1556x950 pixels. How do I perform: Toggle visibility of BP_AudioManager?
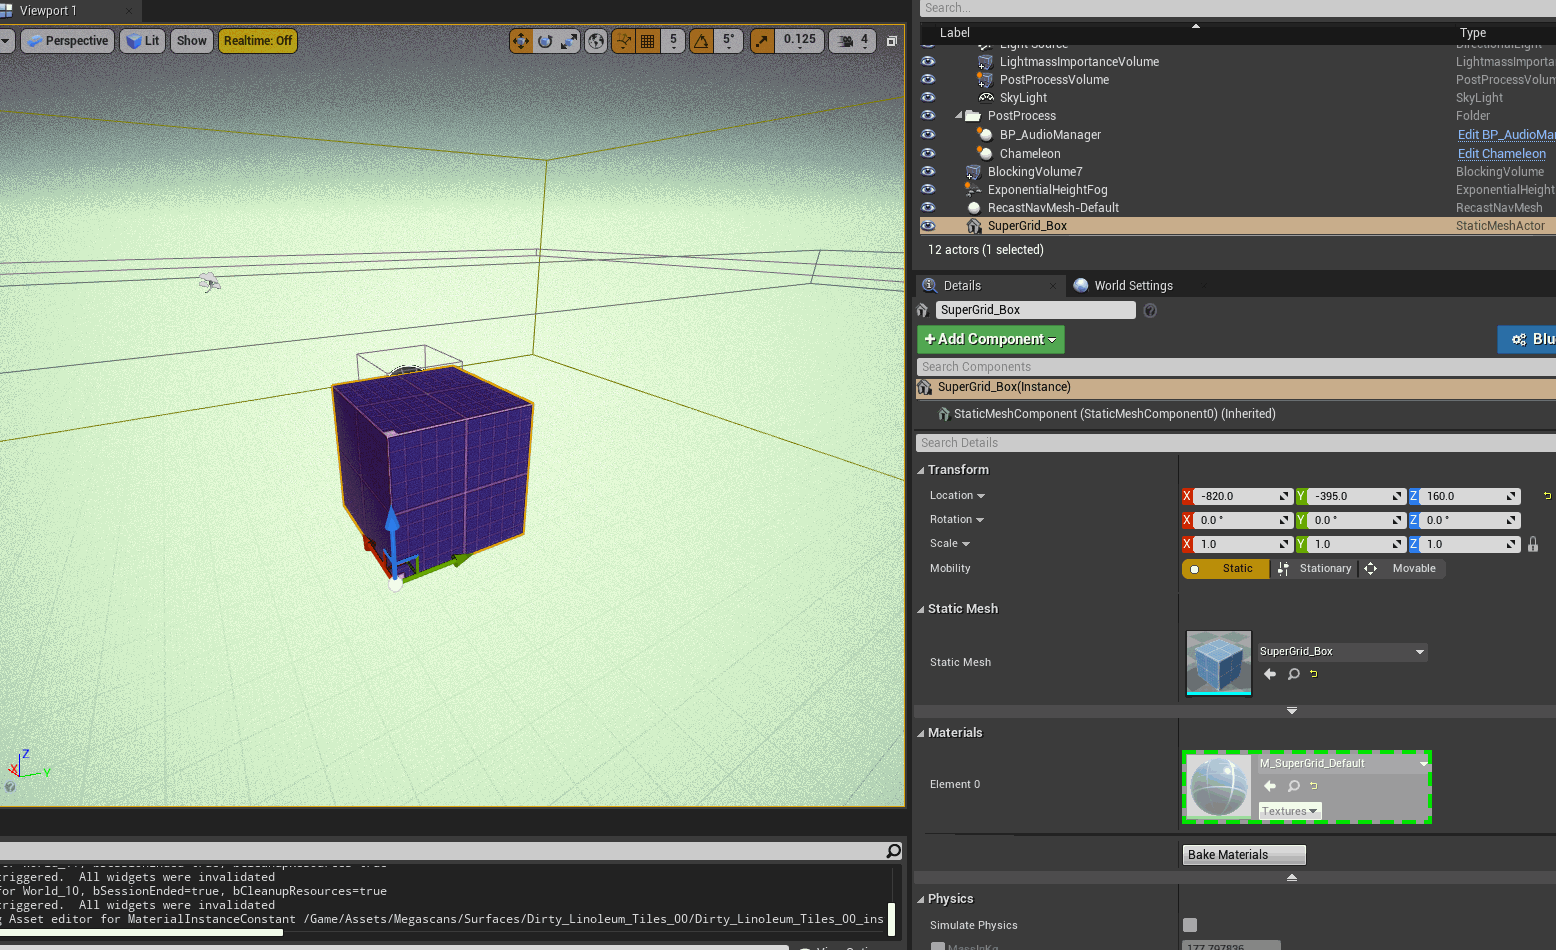928,134
